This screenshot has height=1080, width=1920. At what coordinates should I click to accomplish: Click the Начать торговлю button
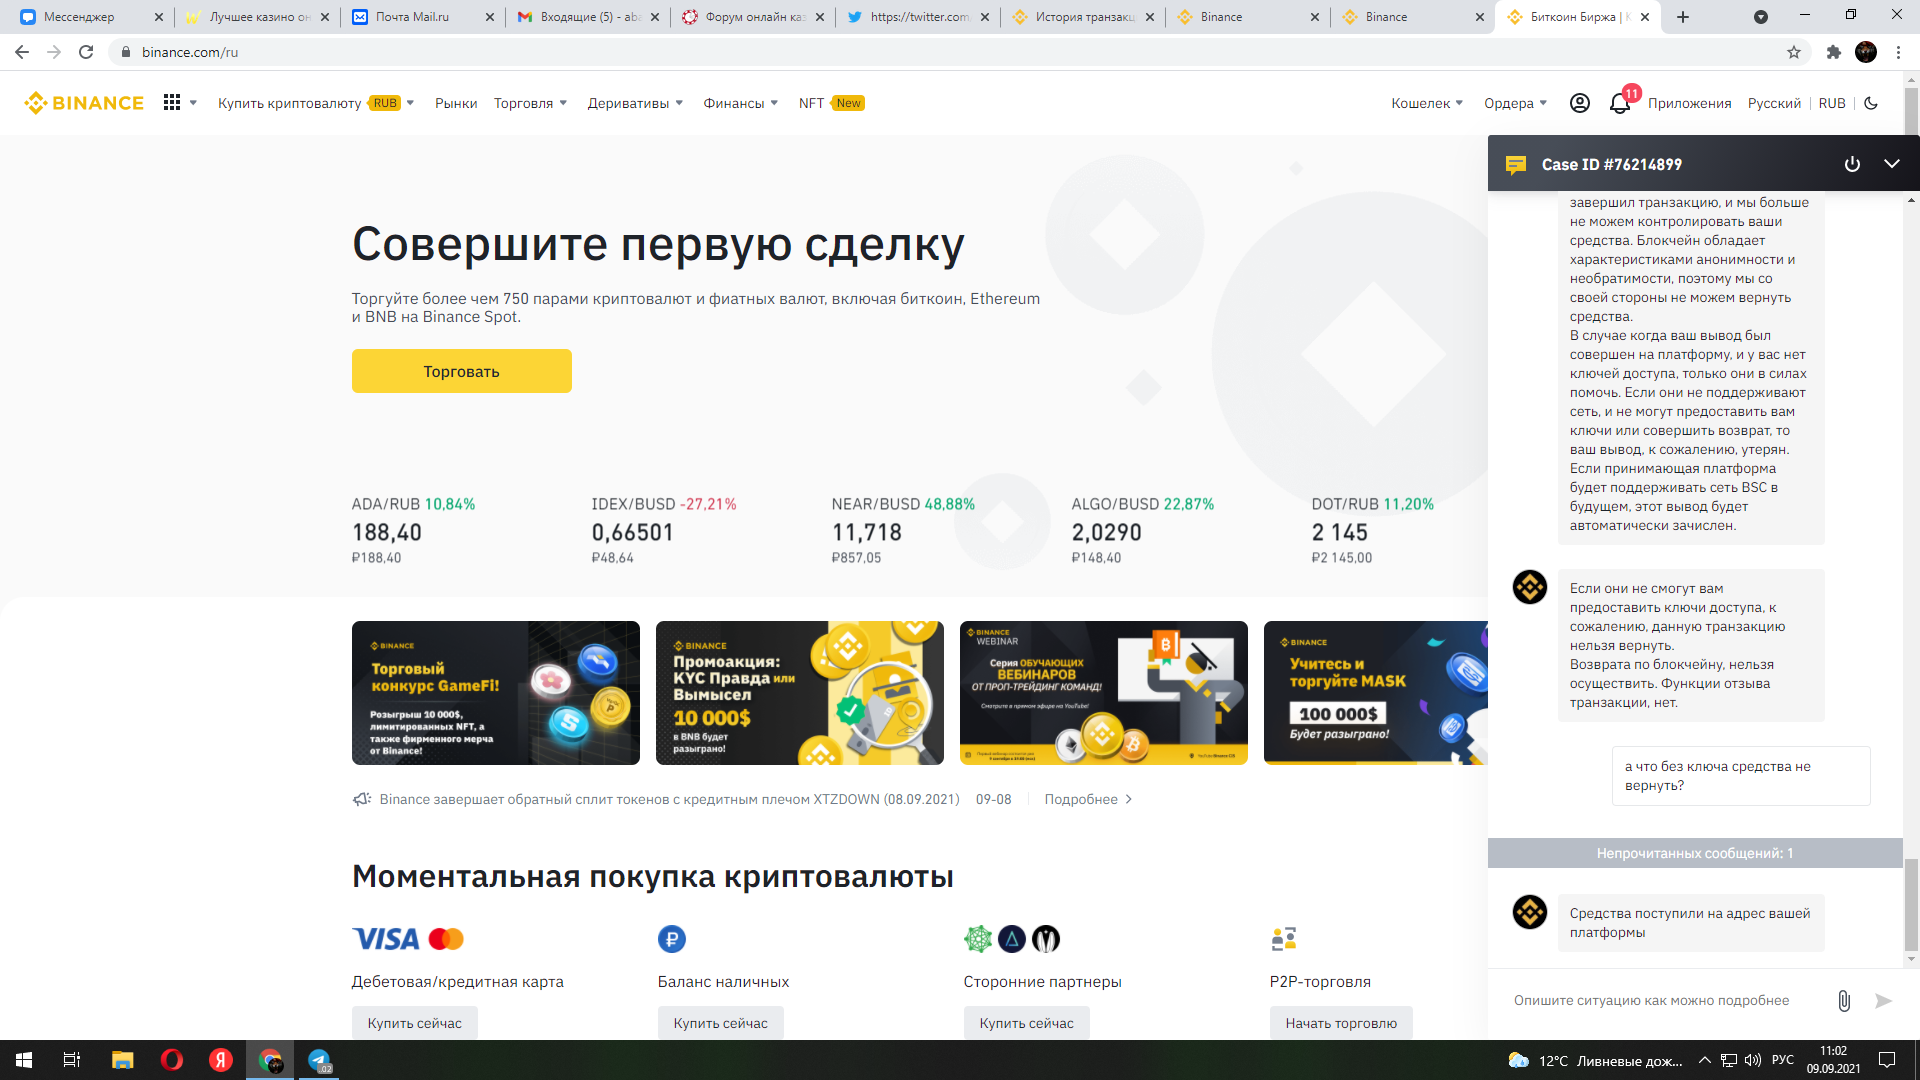[x=1341, y=1023]
